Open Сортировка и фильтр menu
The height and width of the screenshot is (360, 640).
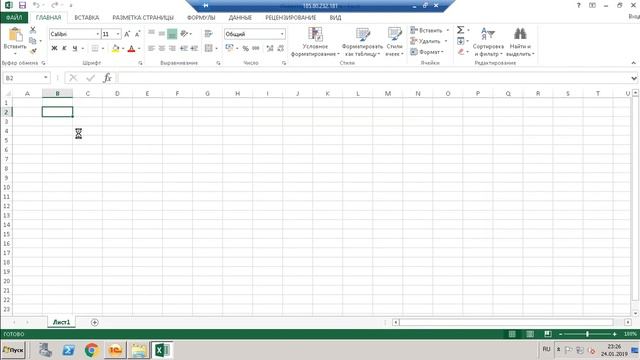488,42
